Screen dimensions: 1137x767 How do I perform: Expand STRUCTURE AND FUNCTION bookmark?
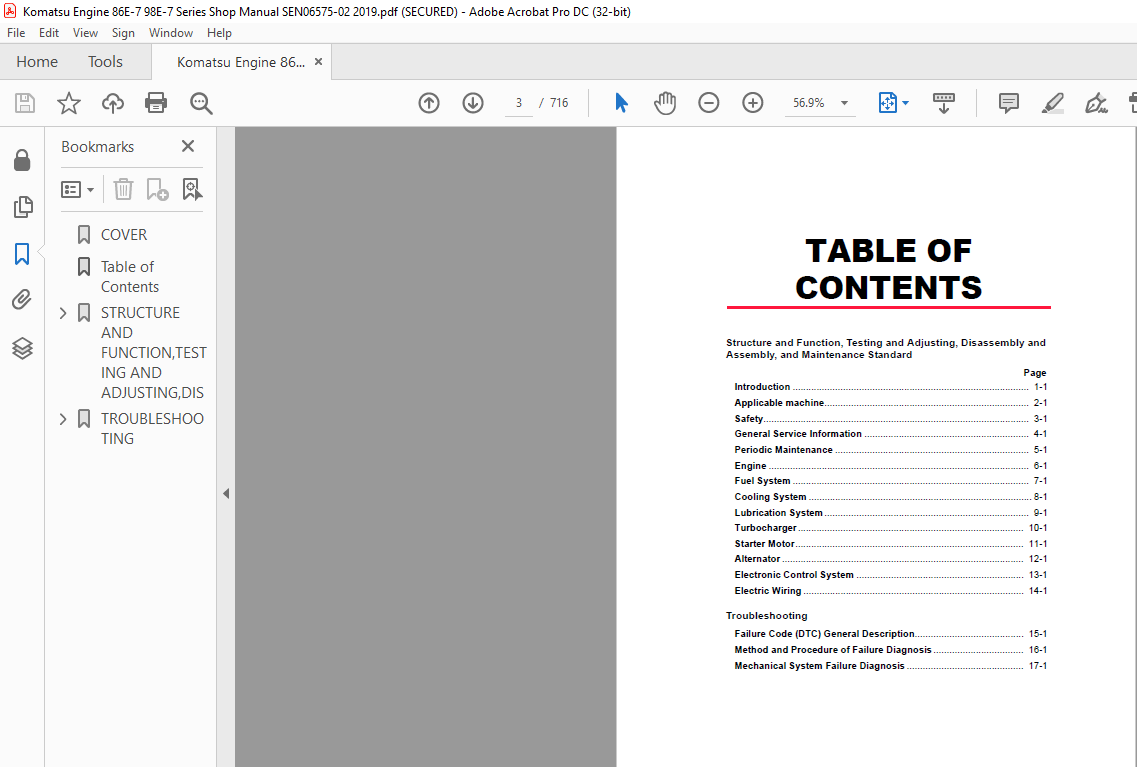point(63,313)
